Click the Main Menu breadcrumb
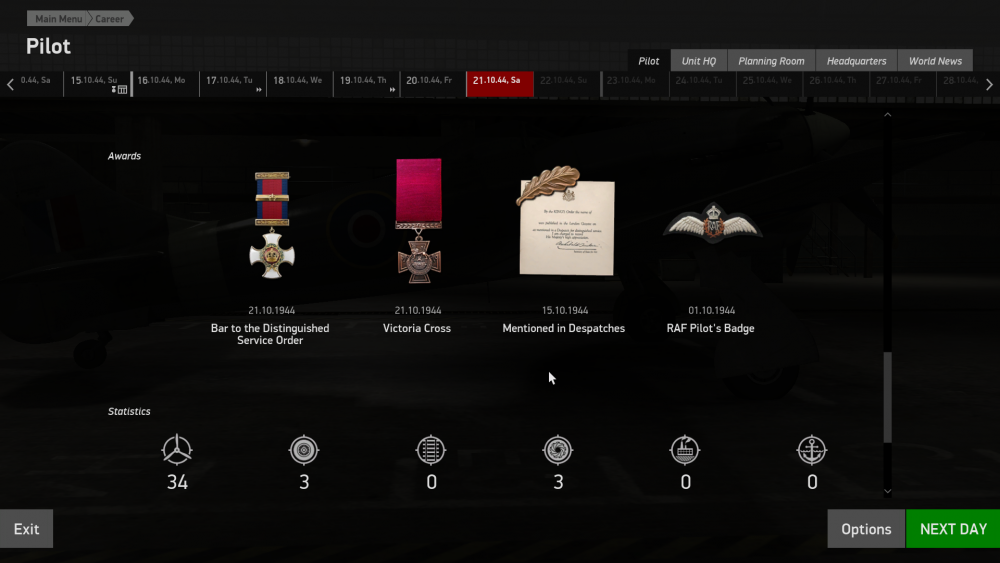The height and width of the screenshot is (563, 1000). click(x=57, y=18)
